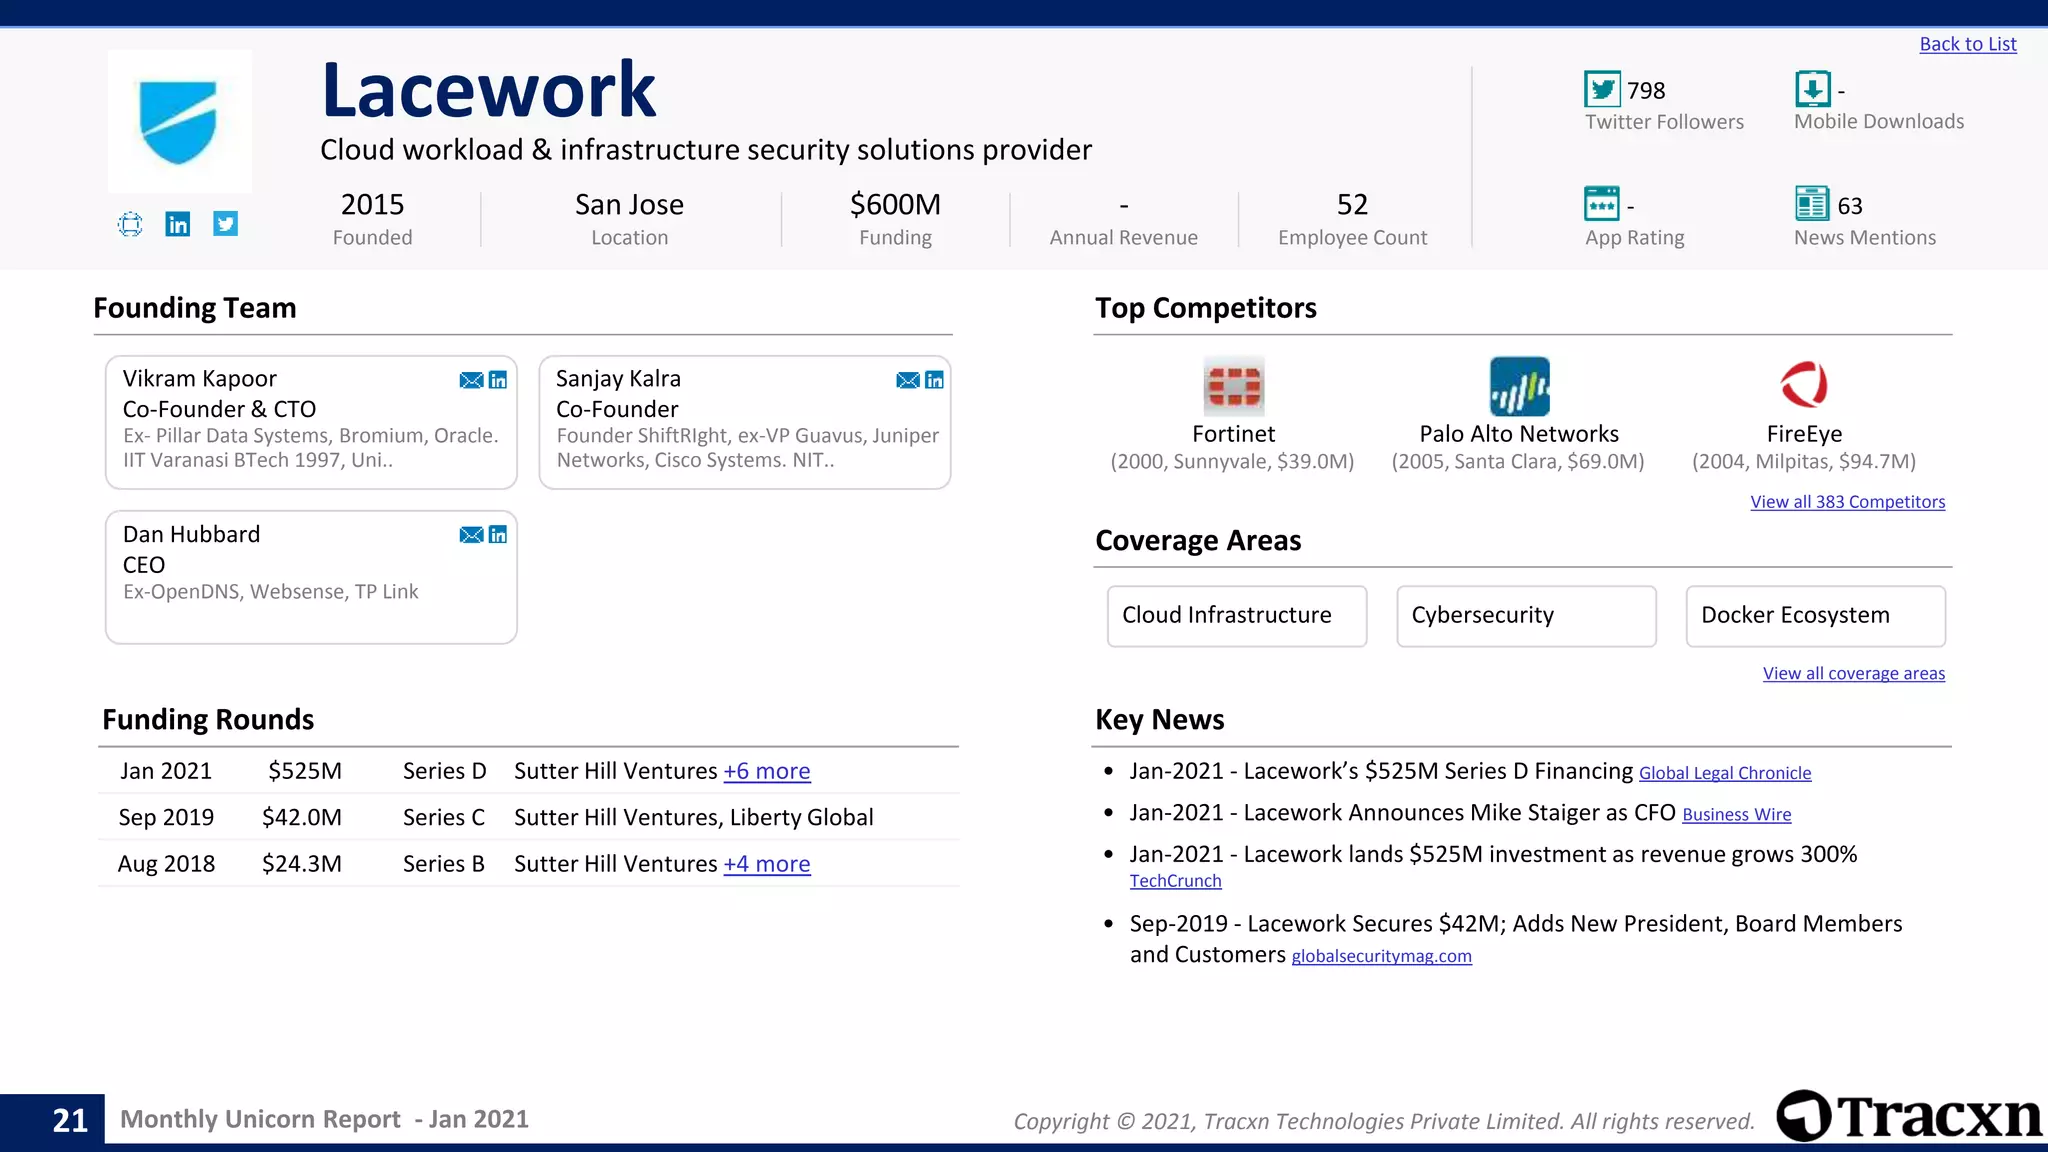Click the FireEye competitor logo
Viewport: 2048px width, 1152px height.
(x=1804, y=386)
